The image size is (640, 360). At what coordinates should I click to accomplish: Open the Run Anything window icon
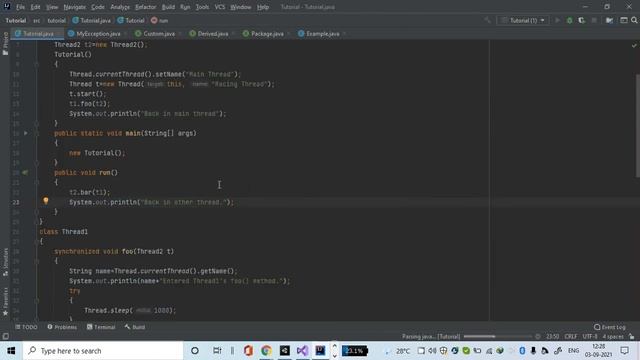[x=624, y=20]
